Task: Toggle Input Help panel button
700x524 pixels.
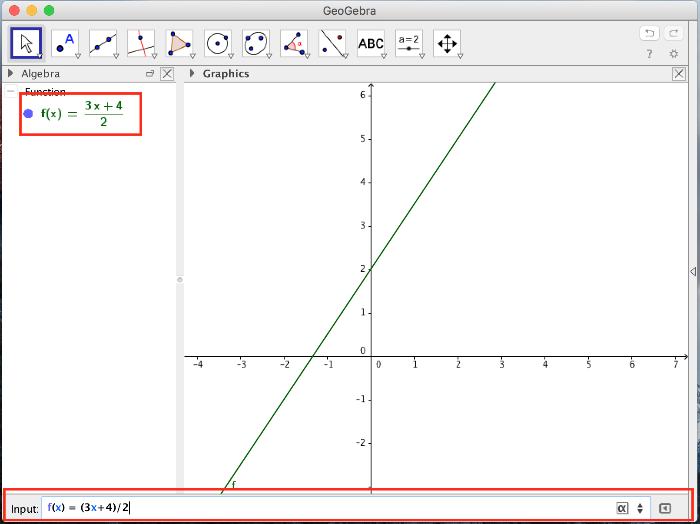Action: [665, 508]
